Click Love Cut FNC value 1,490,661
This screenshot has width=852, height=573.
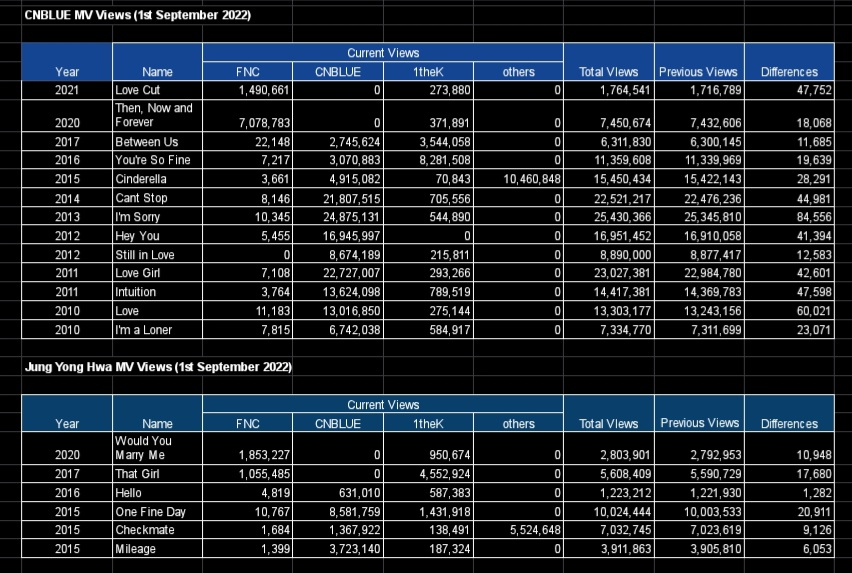pos(247,90)
